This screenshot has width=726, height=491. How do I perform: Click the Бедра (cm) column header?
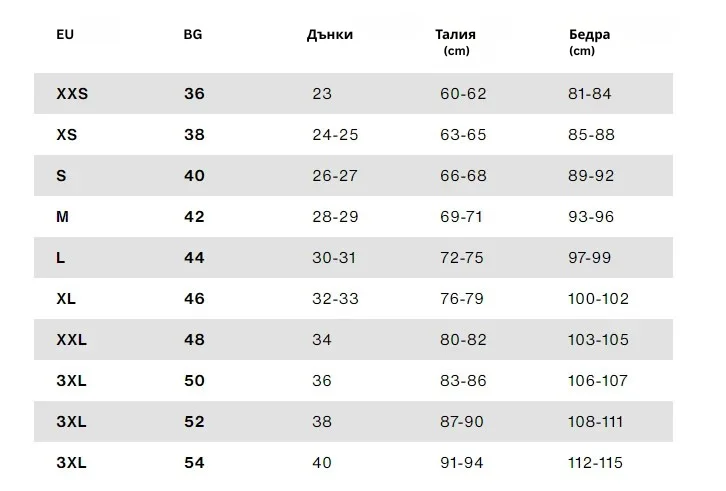tap(589, 41)
